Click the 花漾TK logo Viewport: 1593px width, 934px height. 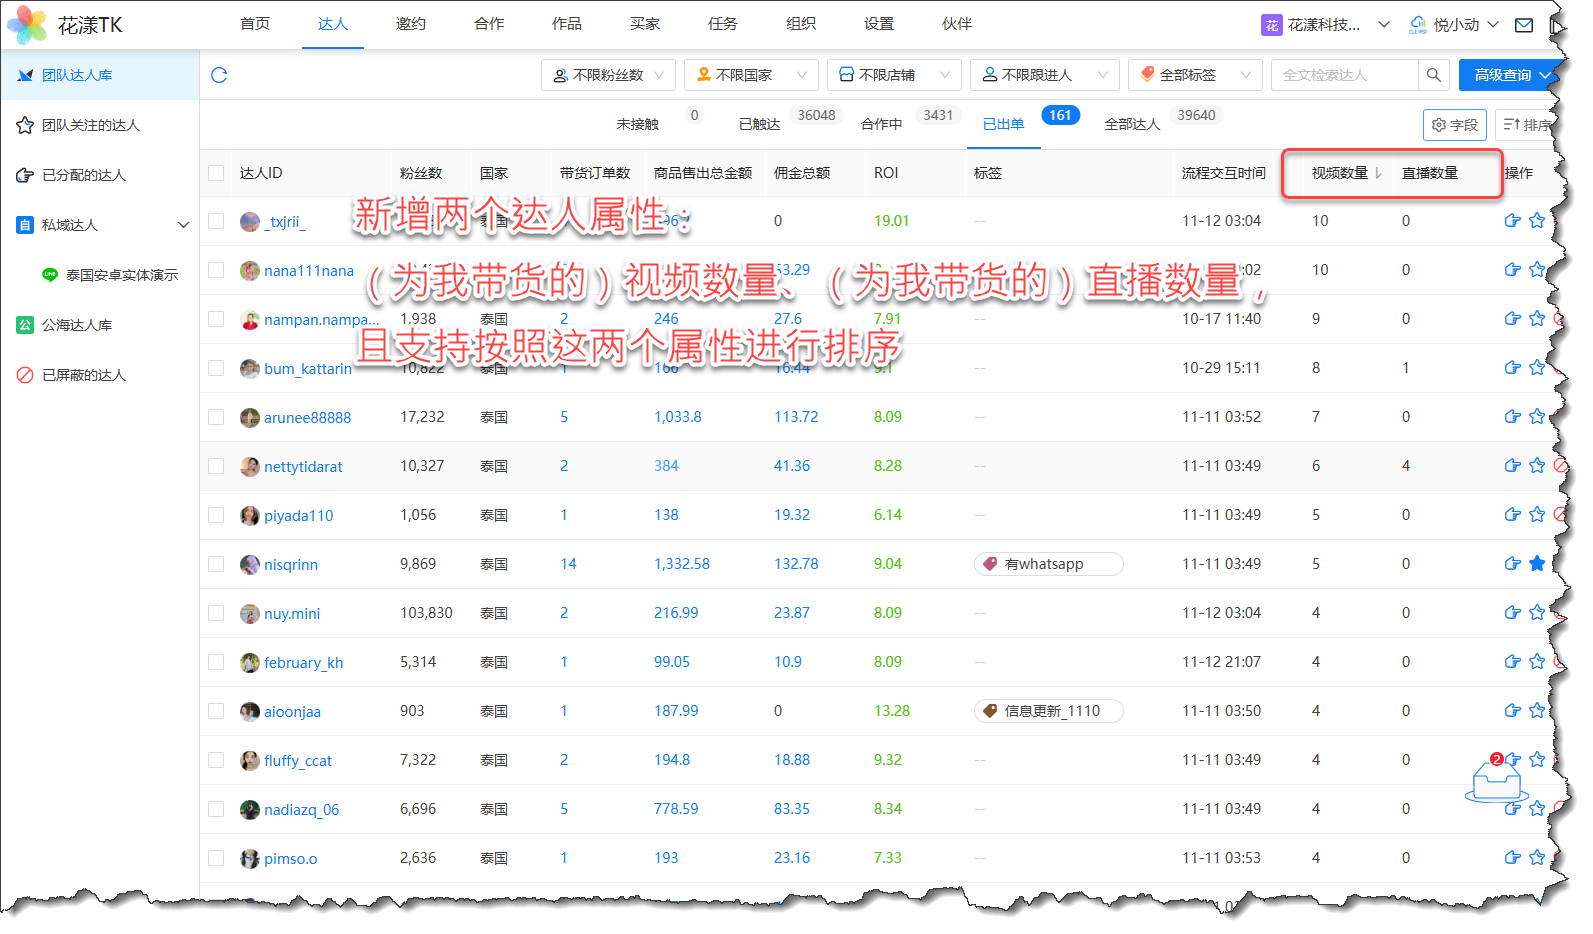tap(66, 25)
